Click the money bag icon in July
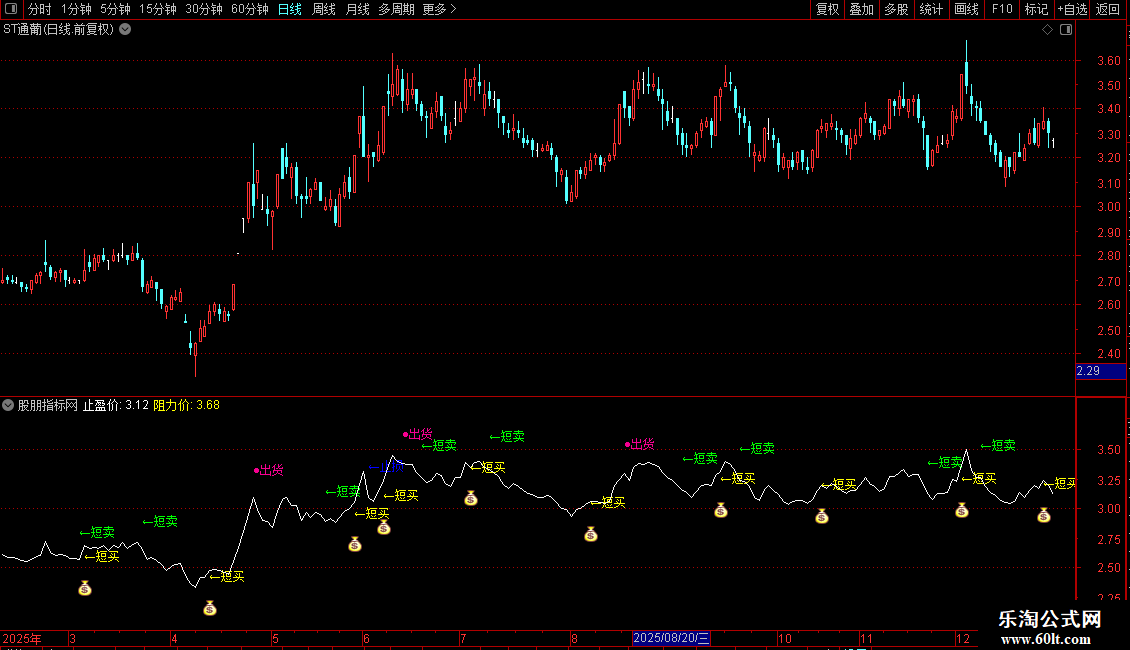The image size is (1130, 650). click(471, 498)
